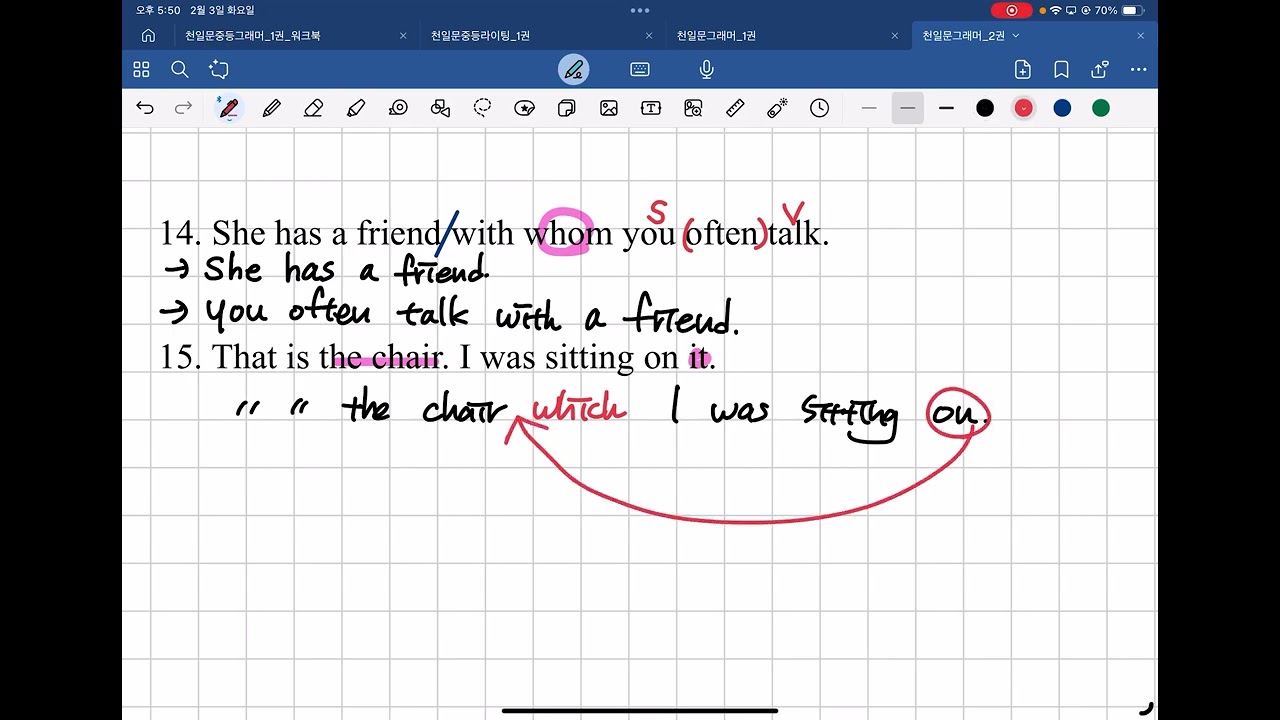The width and height of the screenshot is (1280, 720).
Task: Select the highlighter tool
Action: (356, 108)
